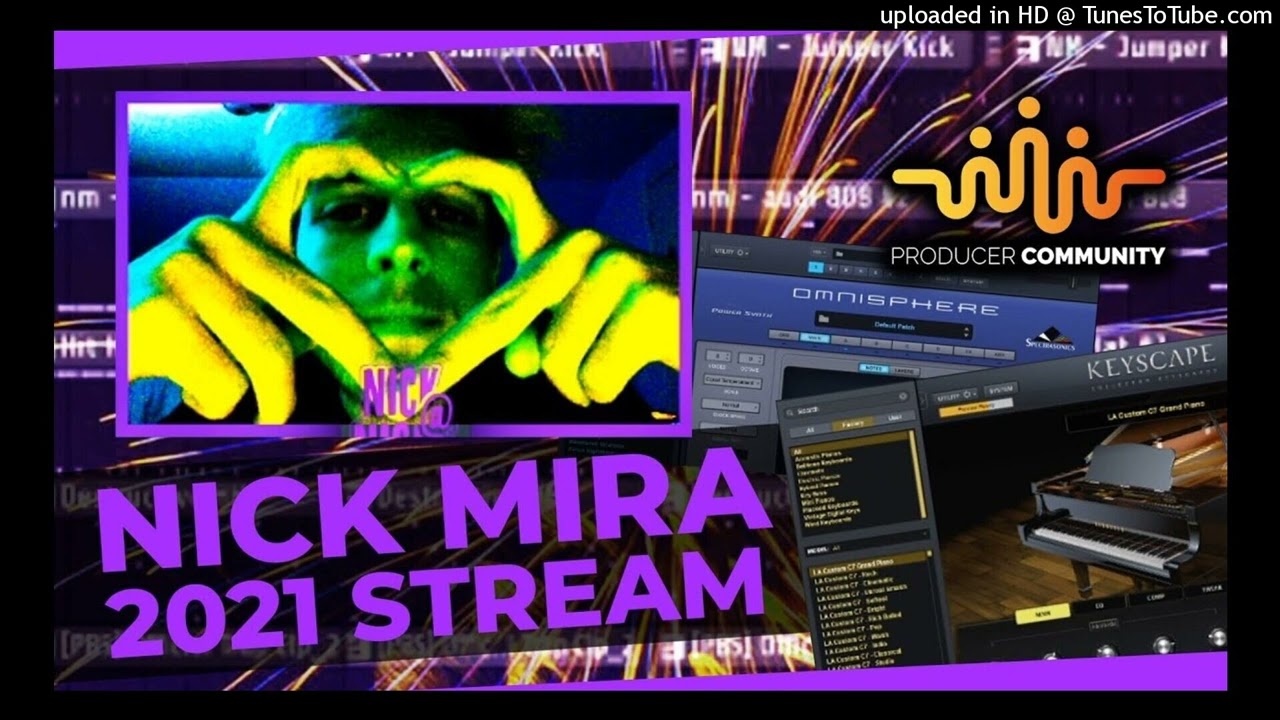Open the Keyscape Utility menu
The image size is (1280, 720).
[x=955, y=396]
